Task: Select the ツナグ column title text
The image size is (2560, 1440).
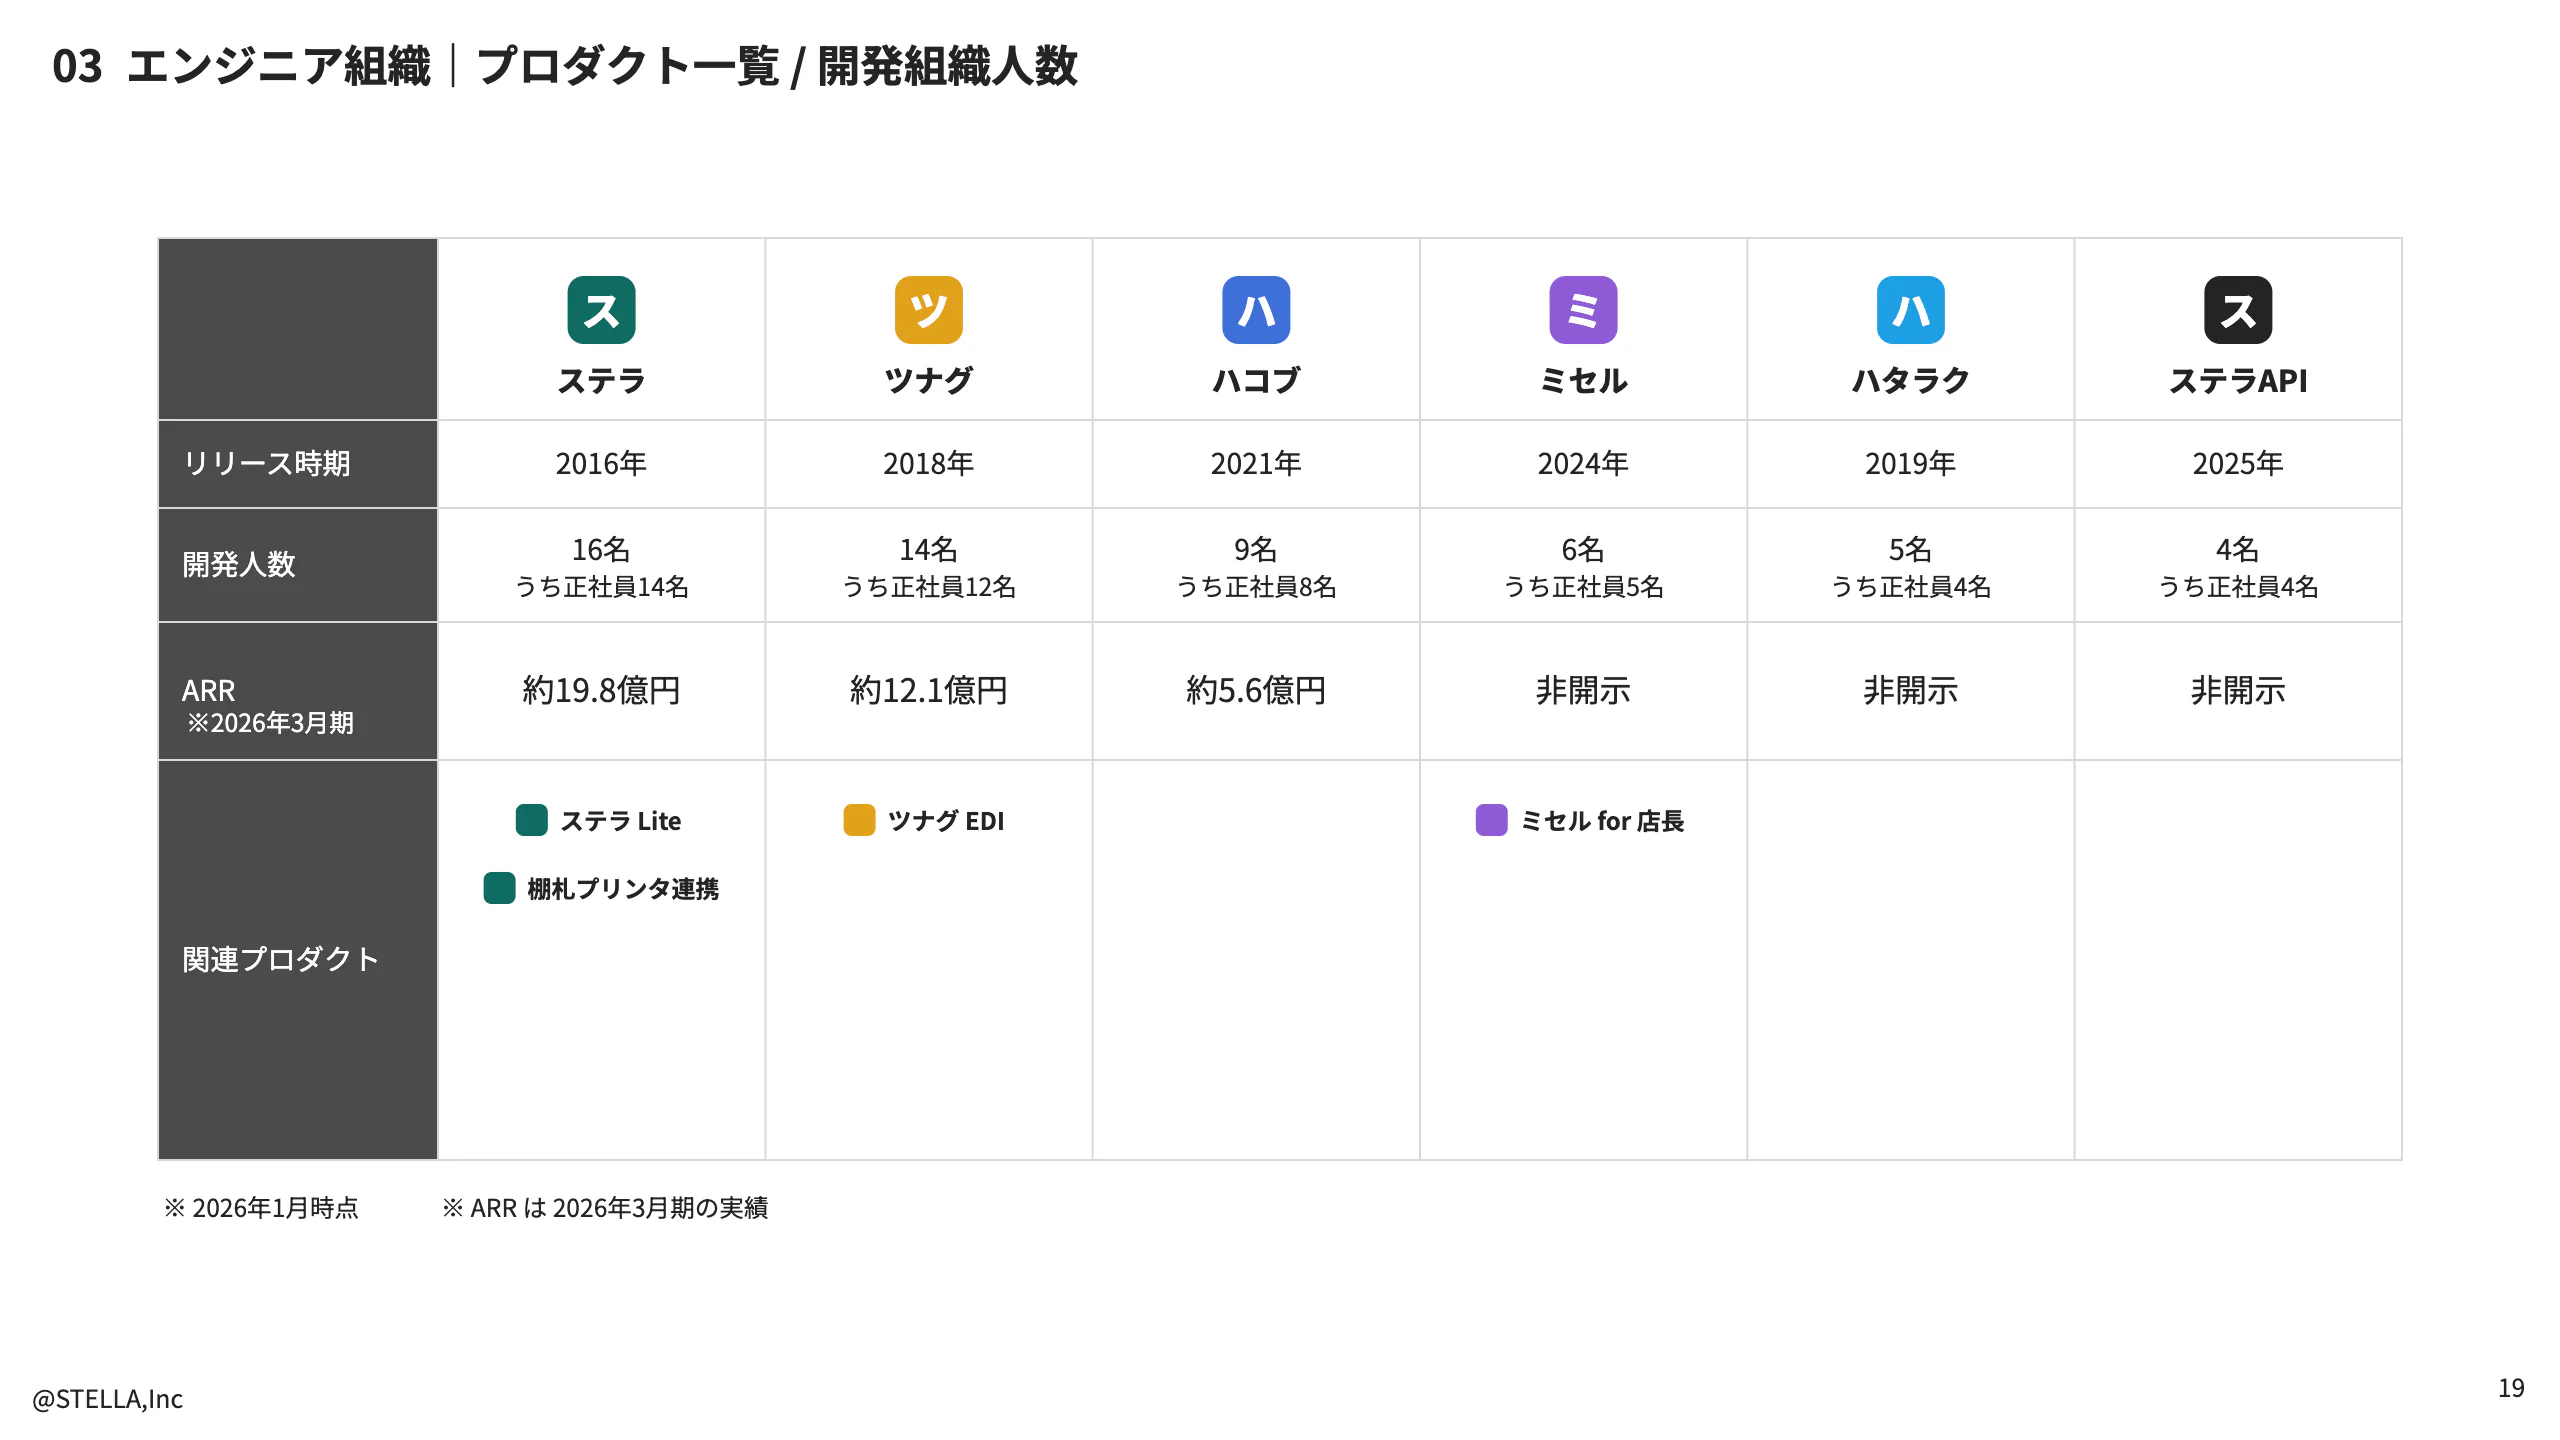Action: pos(928,381)
